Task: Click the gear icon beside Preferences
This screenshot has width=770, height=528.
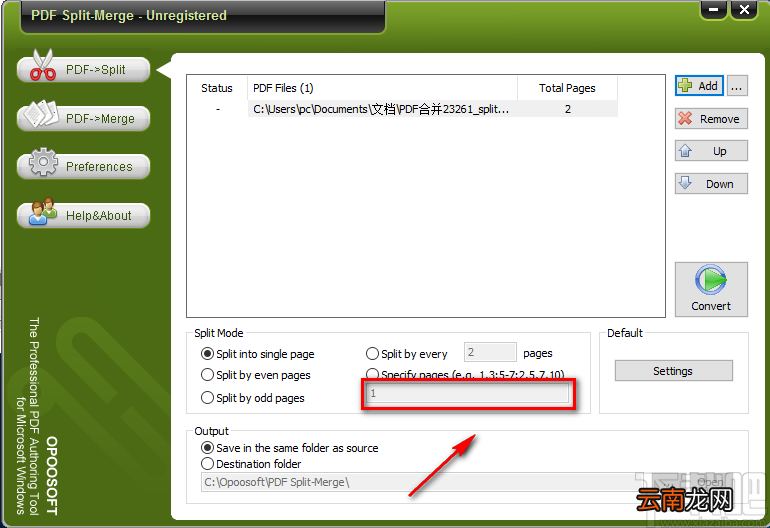Action: [43, 162]
